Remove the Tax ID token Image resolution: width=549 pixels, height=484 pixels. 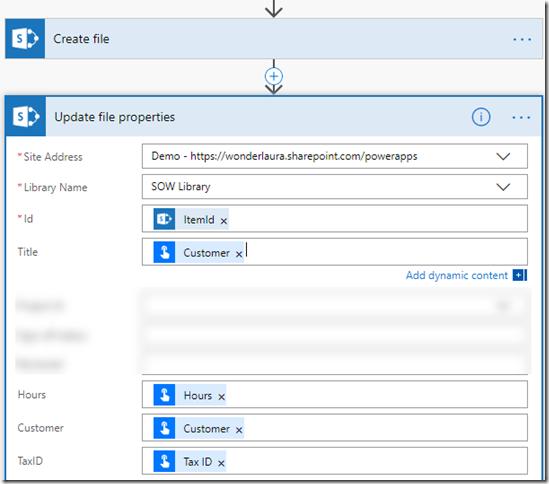[x=221, y=463]
